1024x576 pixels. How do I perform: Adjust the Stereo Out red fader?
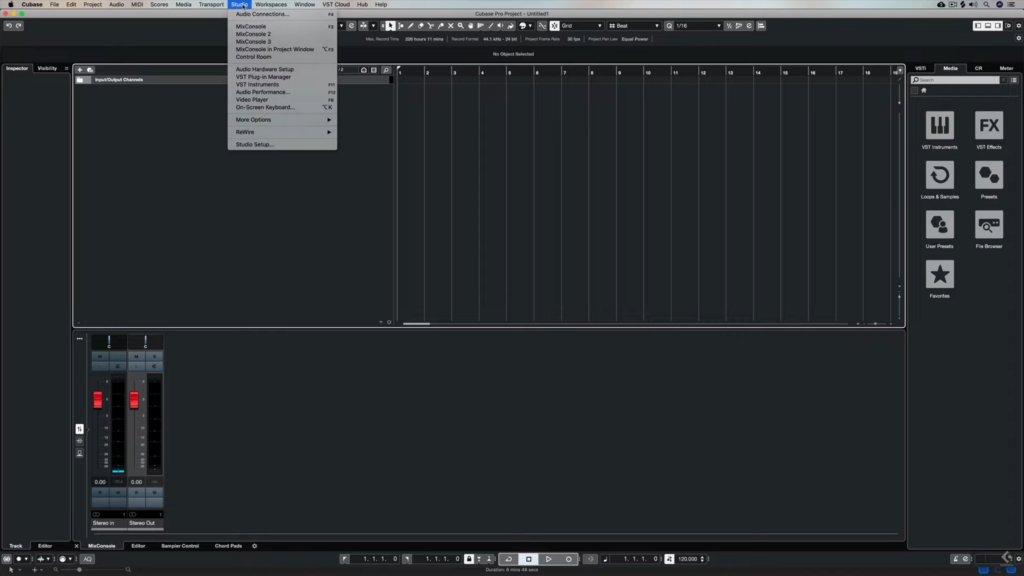click(134, 400)
